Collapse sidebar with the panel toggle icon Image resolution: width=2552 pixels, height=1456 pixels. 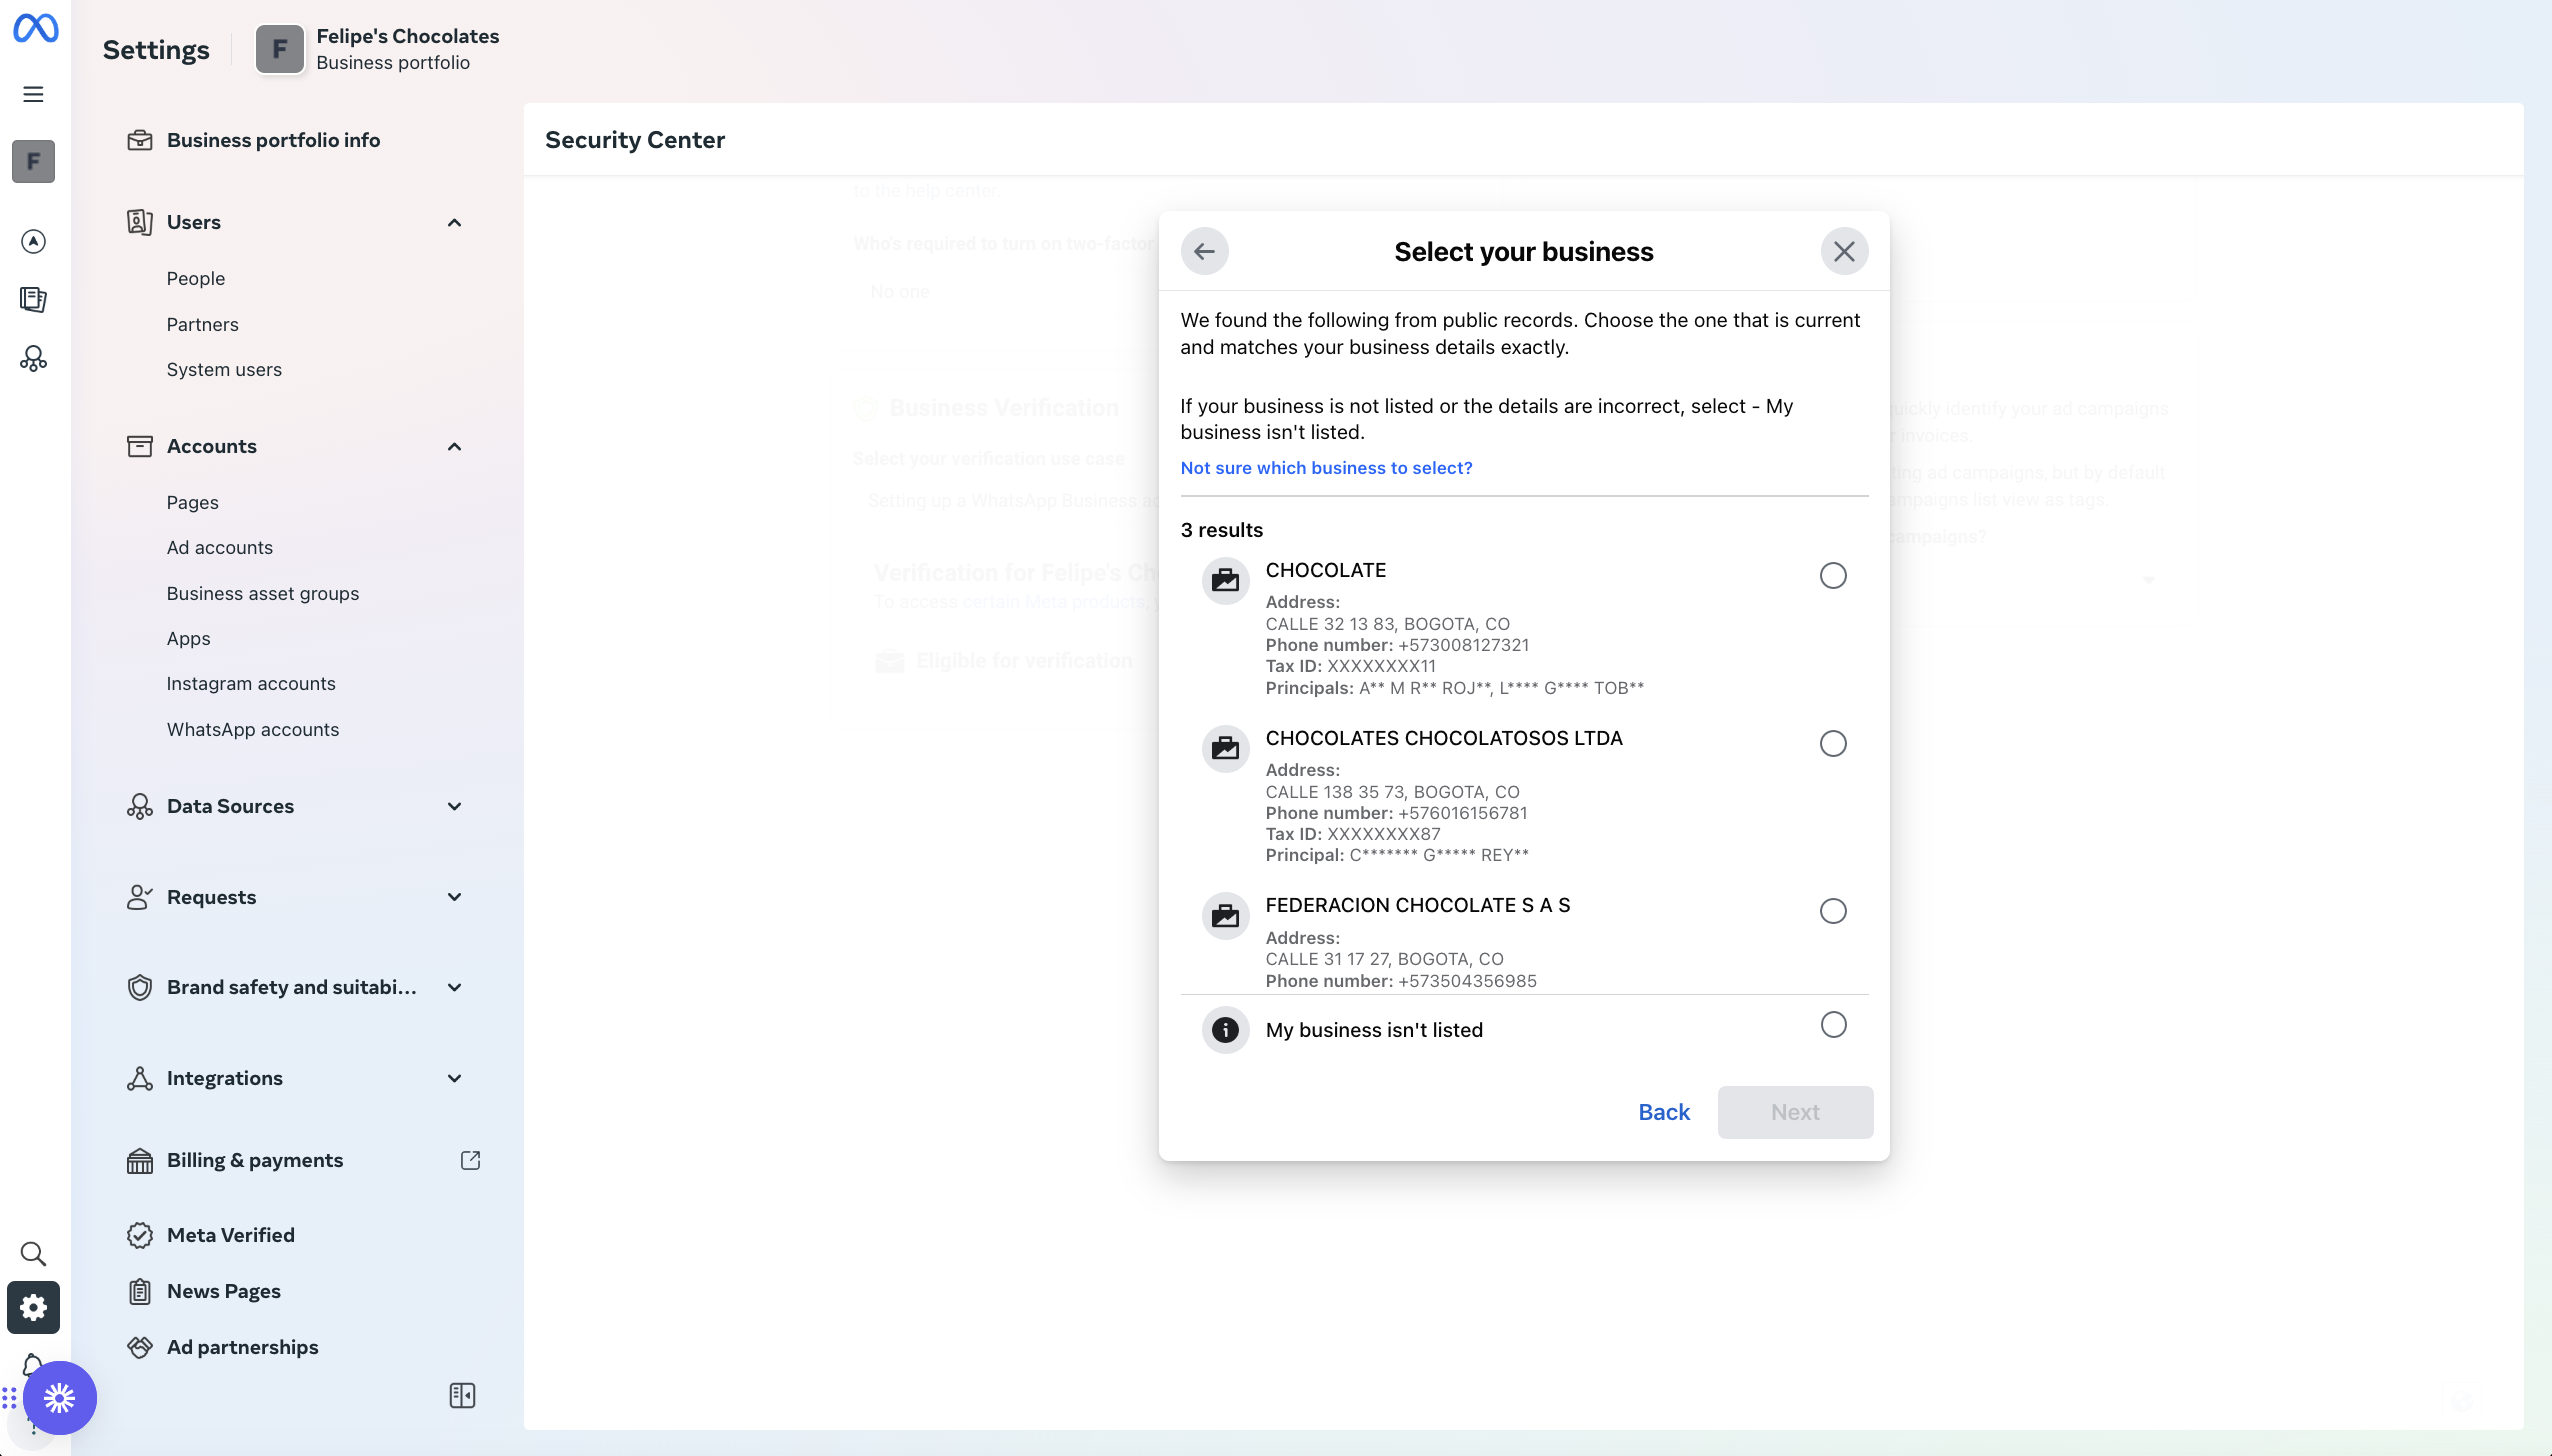click(462, 1395)
